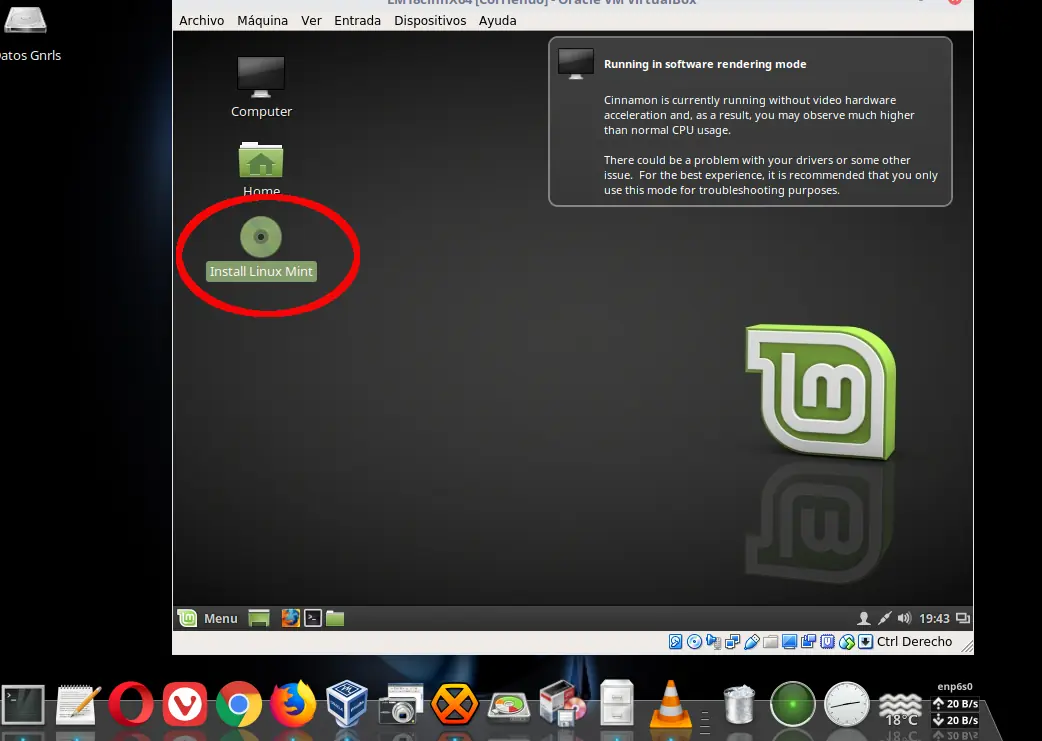The height and width of the screenshot is (741, 1042).
Task: Launch the orange X hexagon app in dock
Action: click(455, 704)
